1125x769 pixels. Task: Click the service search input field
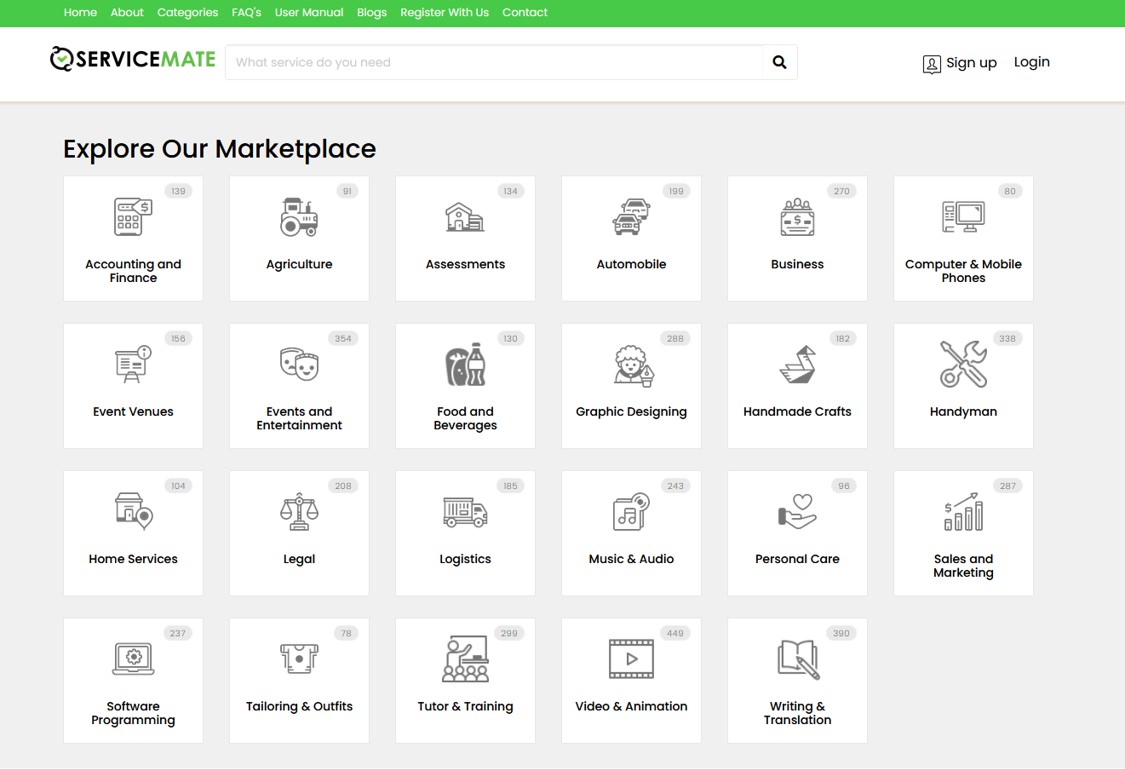[490, 61]
